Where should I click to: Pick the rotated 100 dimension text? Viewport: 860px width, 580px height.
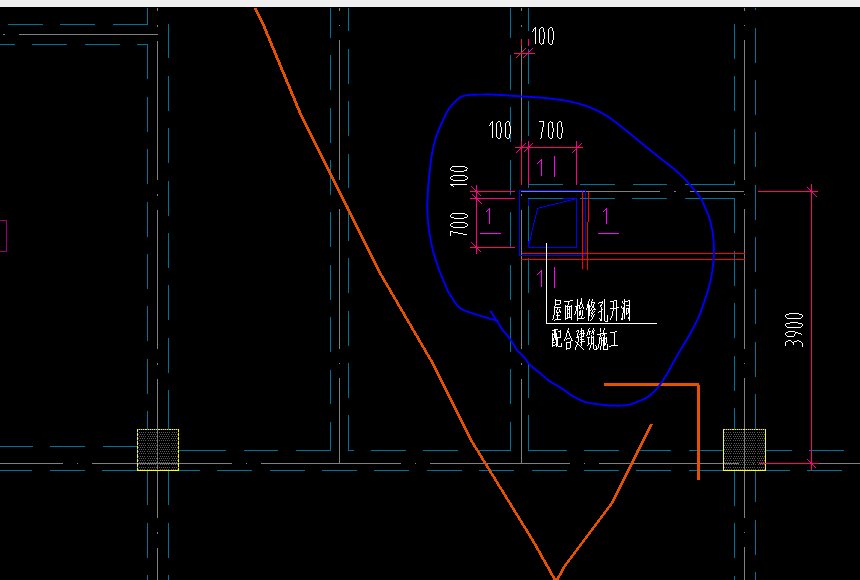click(459, 176)
